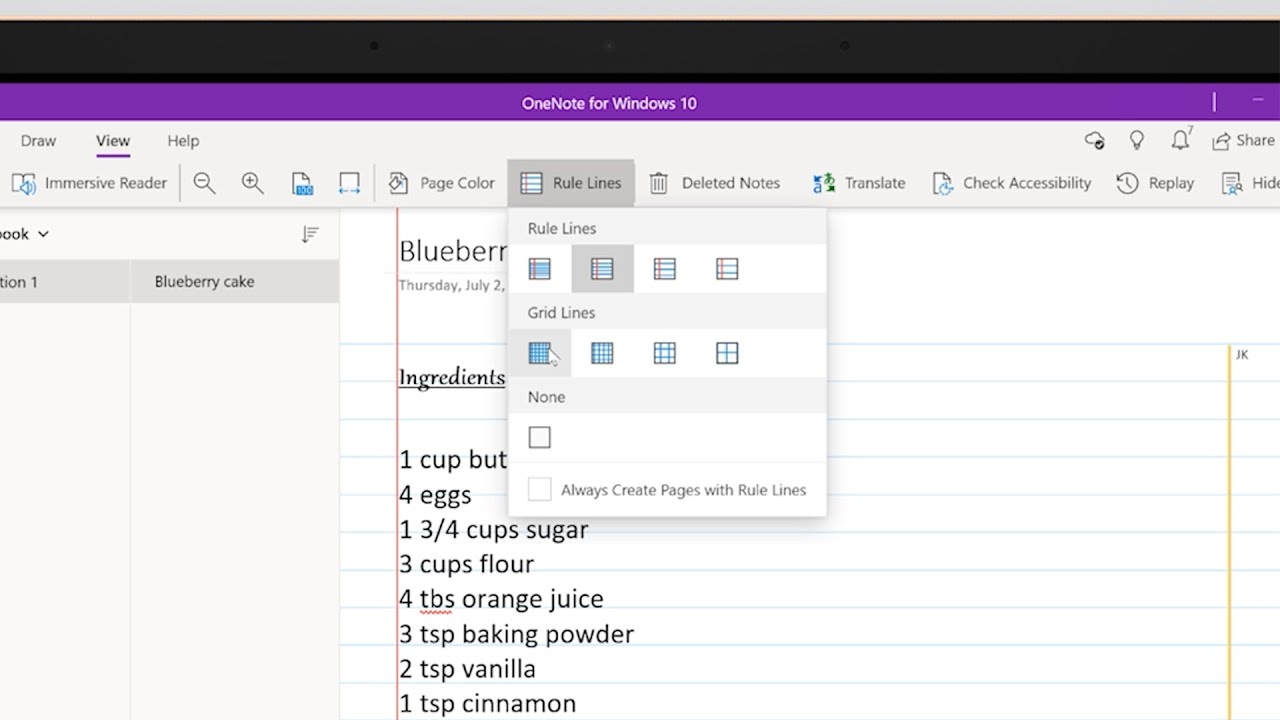1280x720 pixels.
Task: Click the Share button
Action: click(x=1243, y=141)
